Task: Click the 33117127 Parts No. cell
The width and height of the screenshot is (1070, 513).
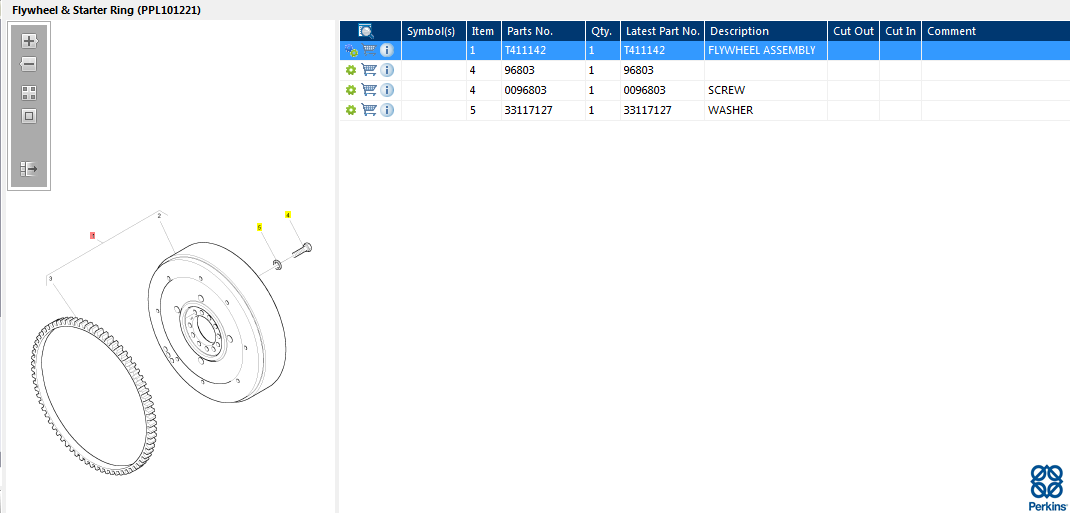Action: tap(543, 110)
